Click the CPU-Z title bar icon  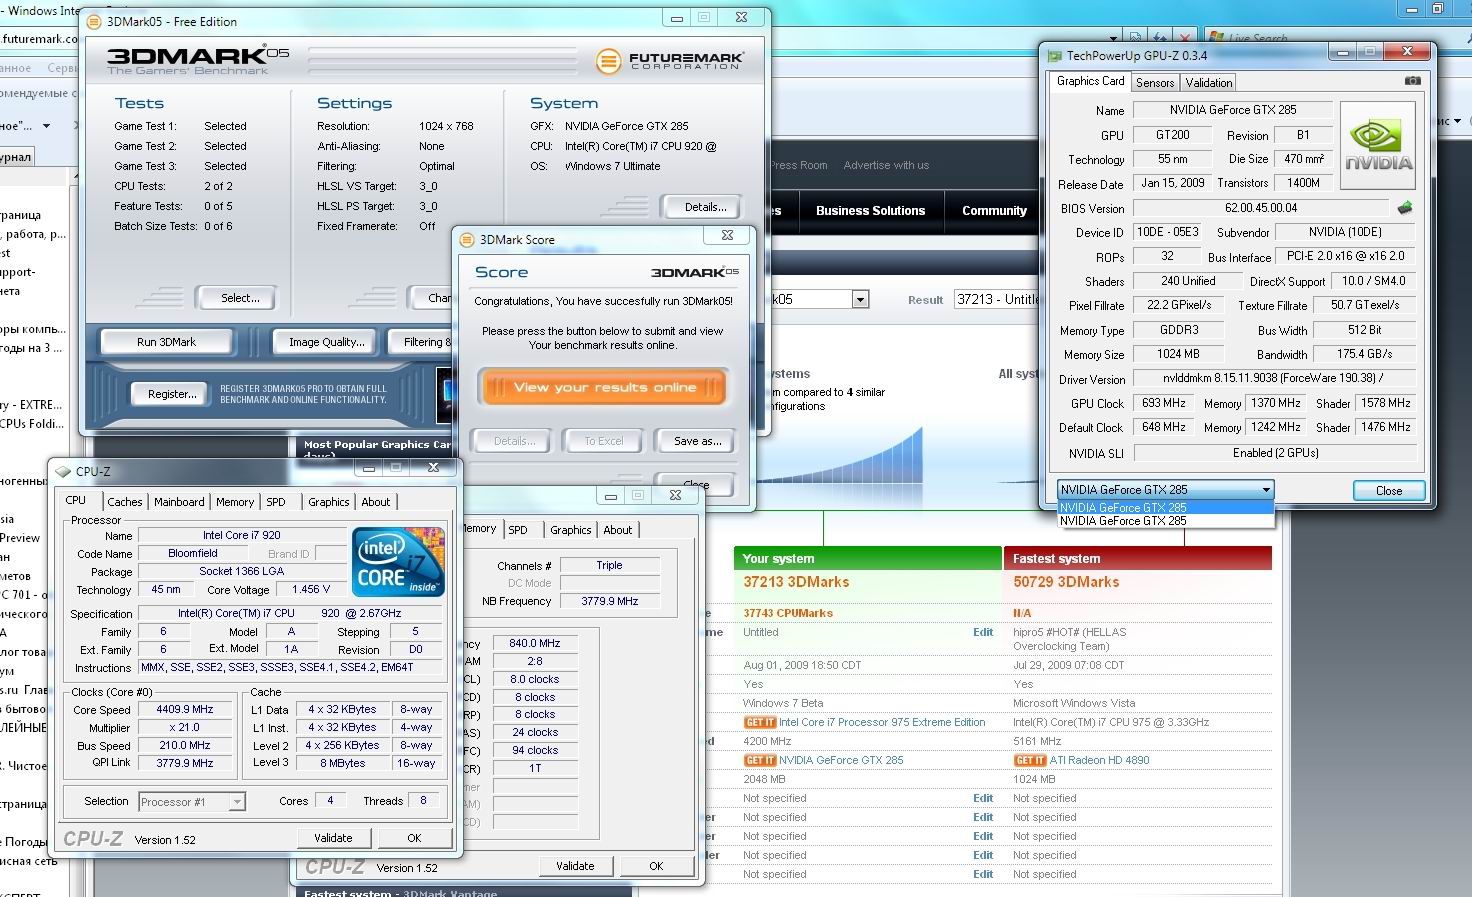pyautogui.click(x=63, y=471)
